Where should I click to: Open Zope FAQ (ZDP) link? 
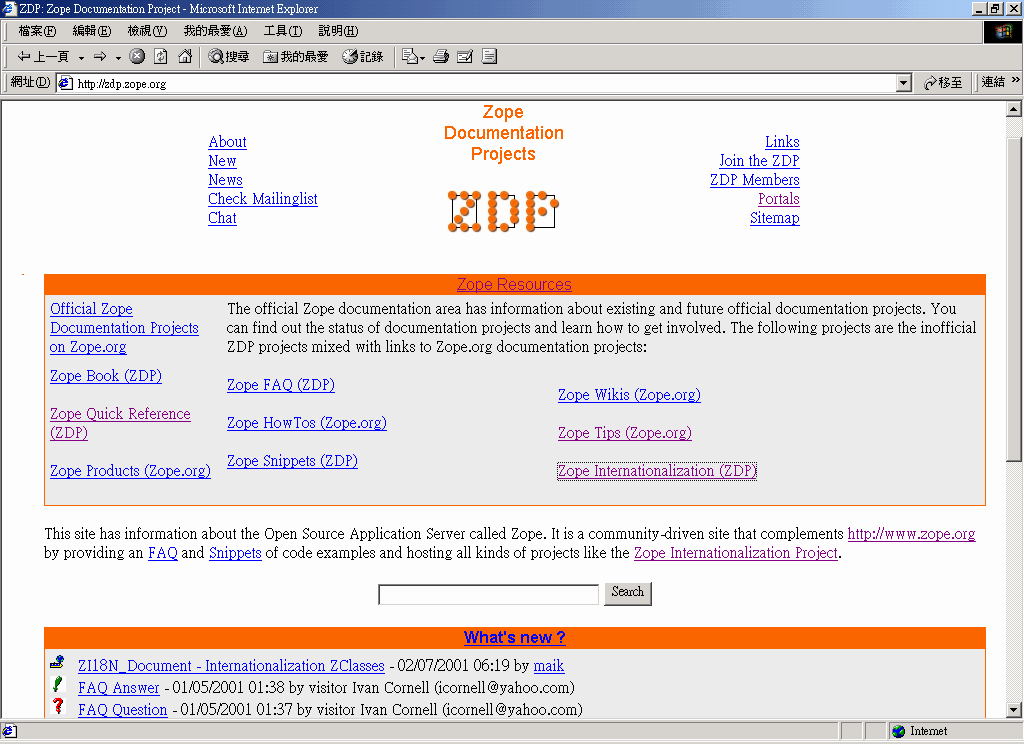point(281,385)
